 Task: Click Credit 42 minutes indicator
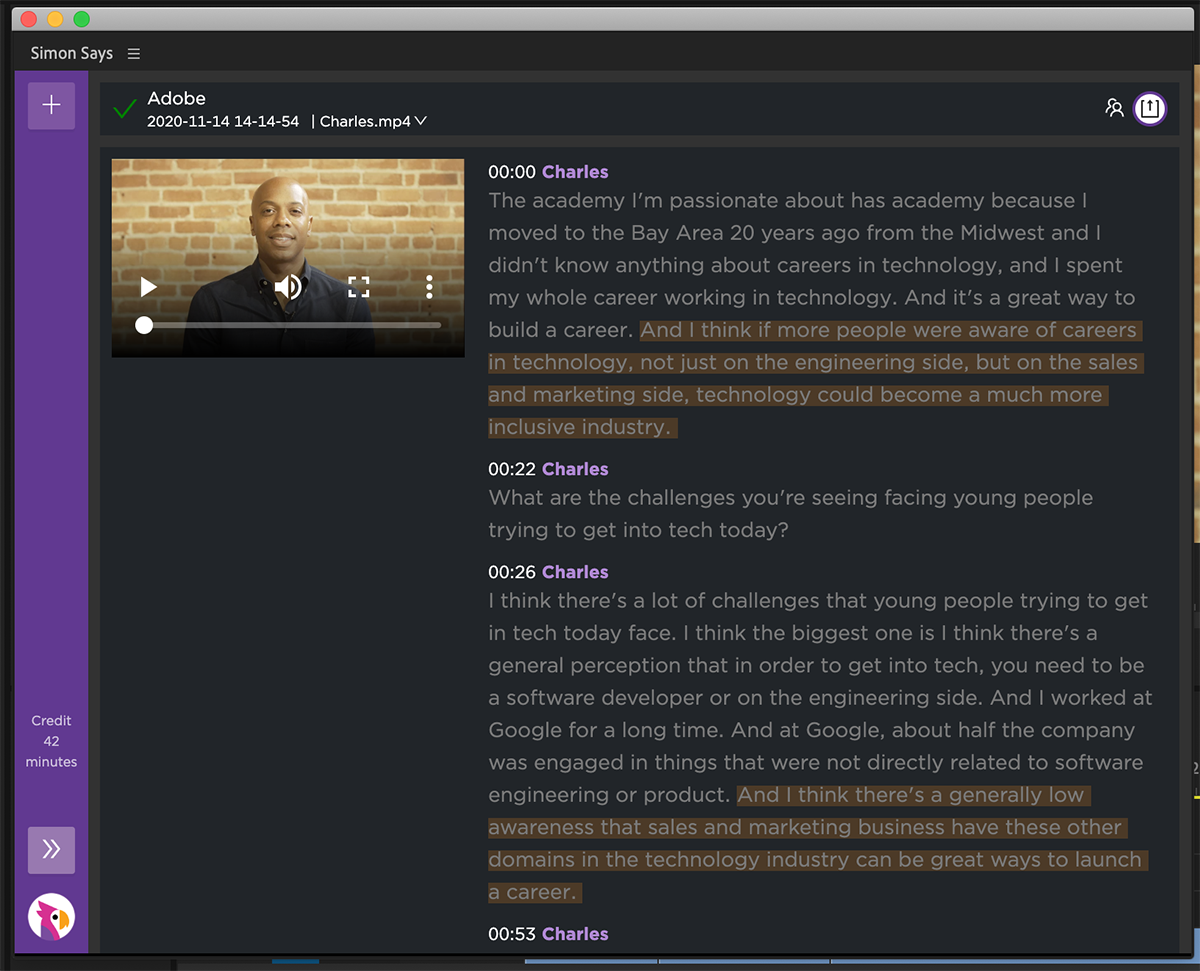click(x=51, y=741)
